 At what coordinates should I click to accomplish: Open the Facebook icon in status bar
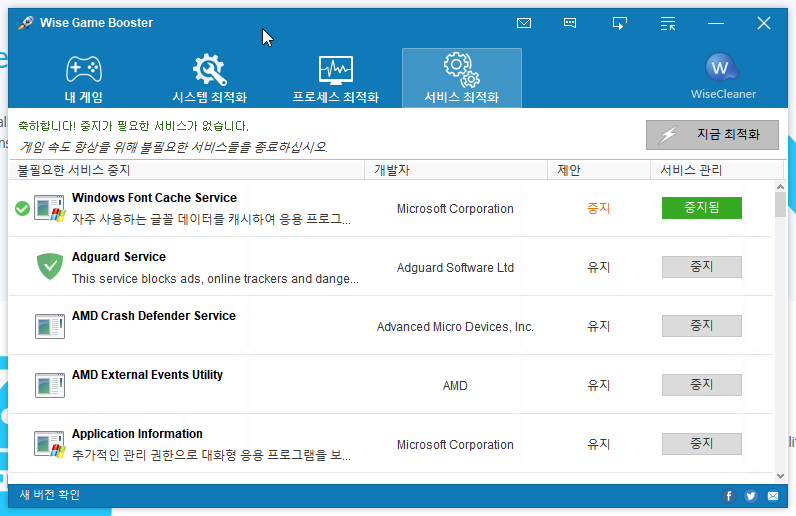(x=728, y=496)
